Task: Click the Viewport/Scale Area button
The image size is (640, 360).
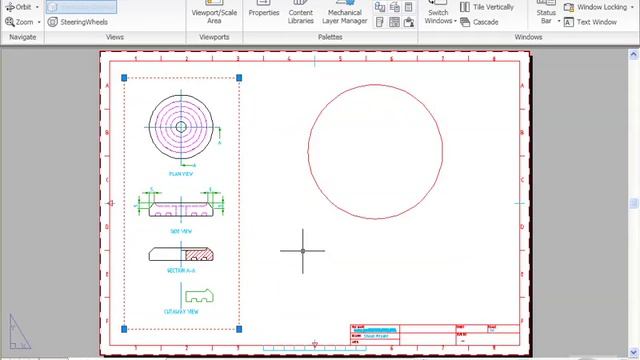Action: point(214,13)
